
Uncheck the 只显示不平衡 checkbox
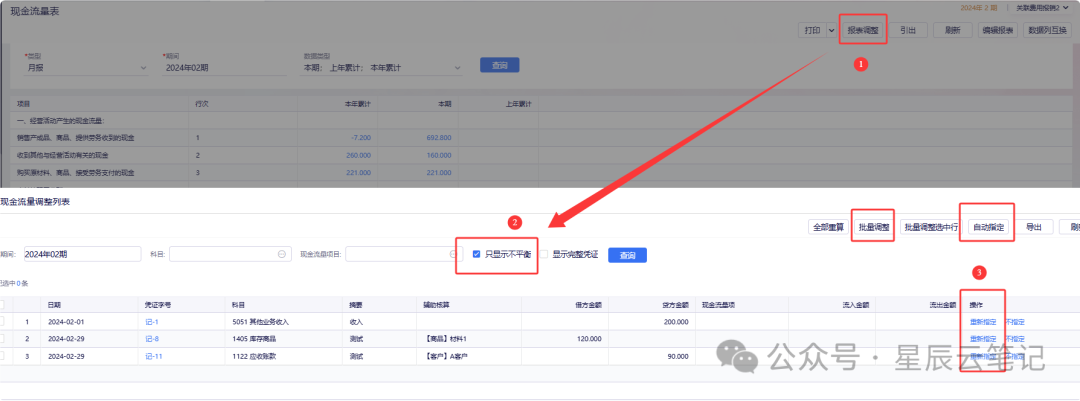pyautogui.click(x=477, y=254)
